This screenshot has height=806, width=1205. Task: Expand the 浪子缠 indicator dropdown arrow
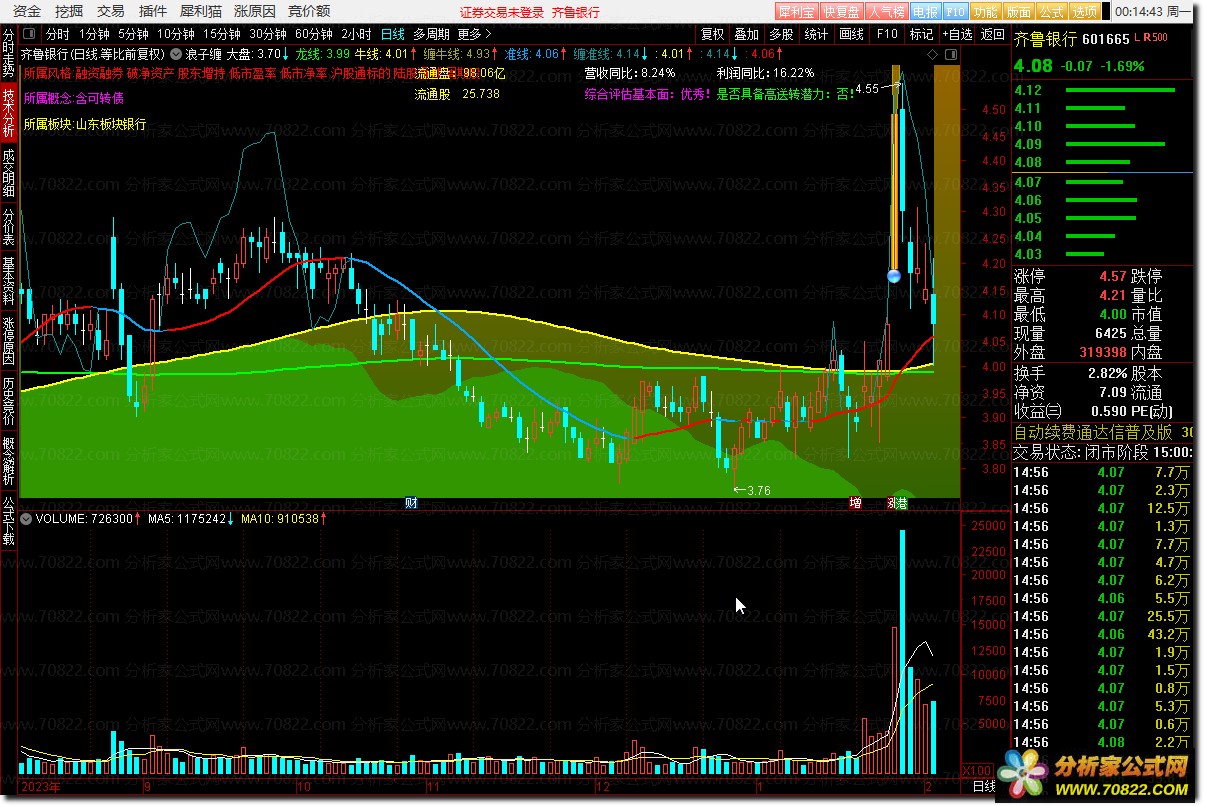(177, 53)
